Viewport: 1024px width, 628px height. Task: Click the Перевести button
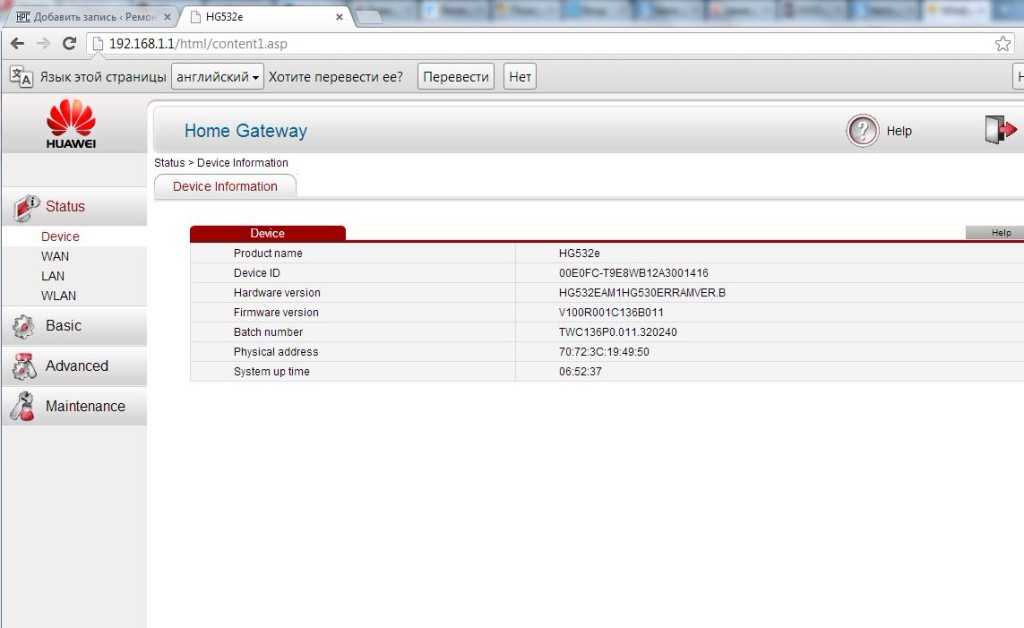[456, 77]
